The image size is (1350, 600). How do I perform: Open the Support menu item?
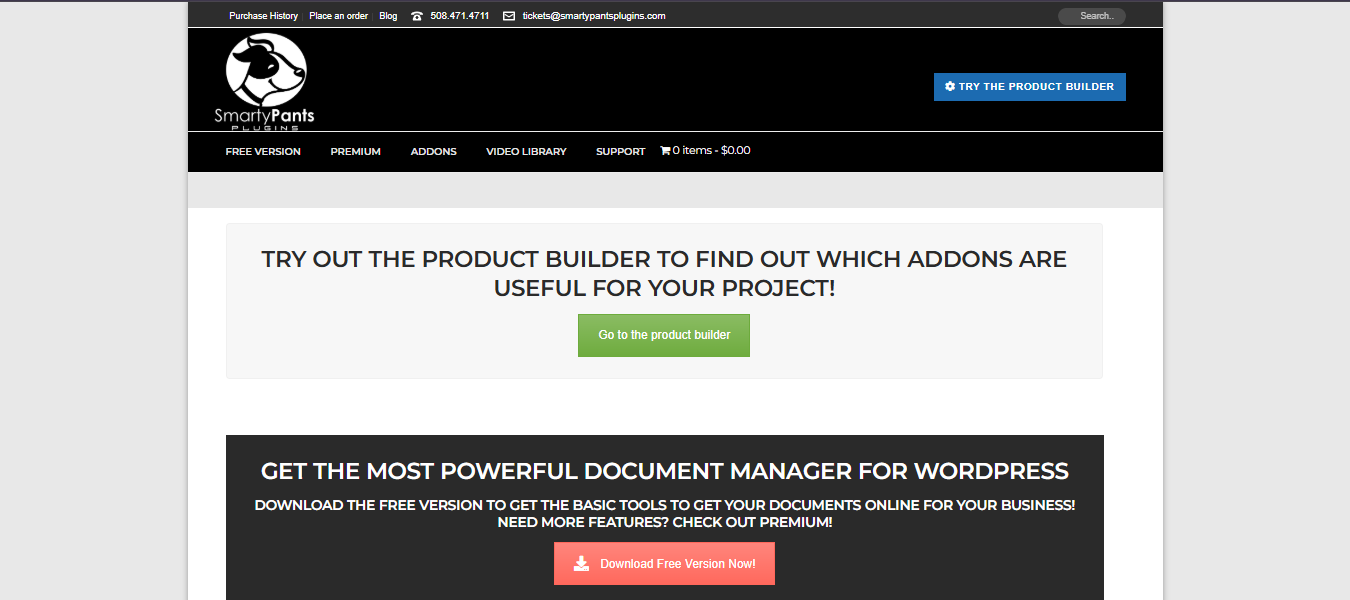[x=621, y=152]
